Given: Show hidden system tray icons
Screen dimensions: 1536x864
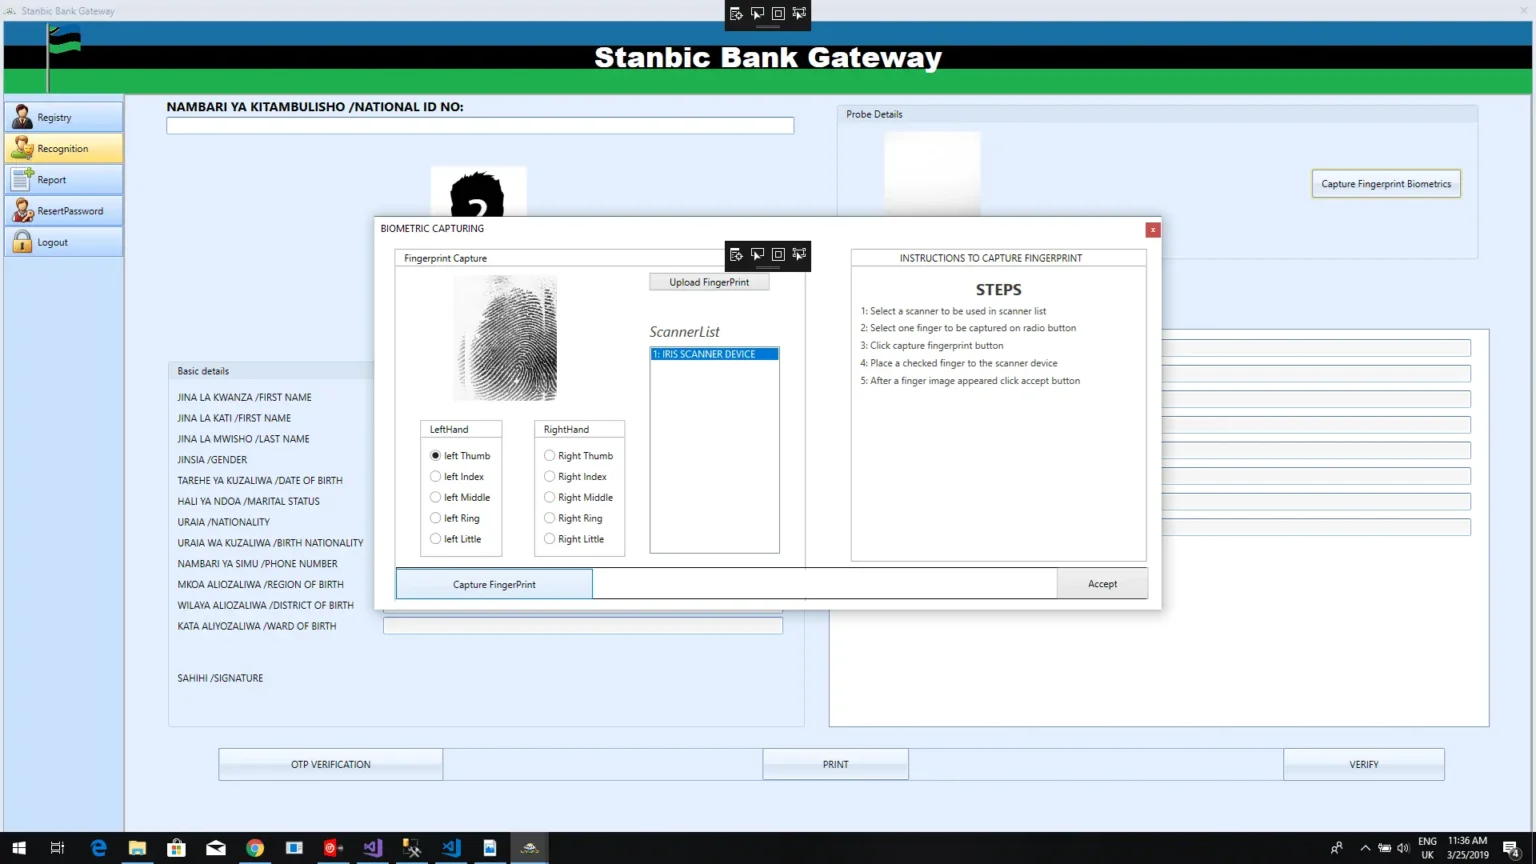Looking at the screenshot, I should 1365,848.
